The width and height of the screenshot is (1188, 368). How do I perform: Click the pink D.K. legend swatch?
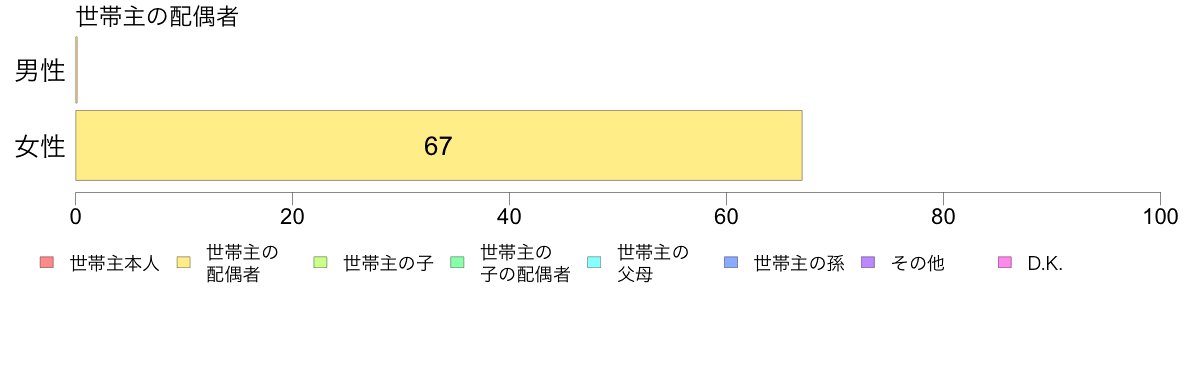point(1005,263)
